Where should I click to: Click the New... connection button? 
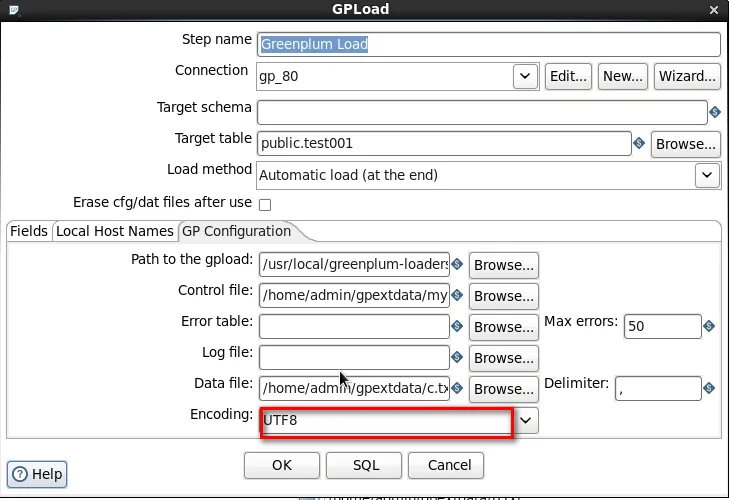click(x=623, y=76)
